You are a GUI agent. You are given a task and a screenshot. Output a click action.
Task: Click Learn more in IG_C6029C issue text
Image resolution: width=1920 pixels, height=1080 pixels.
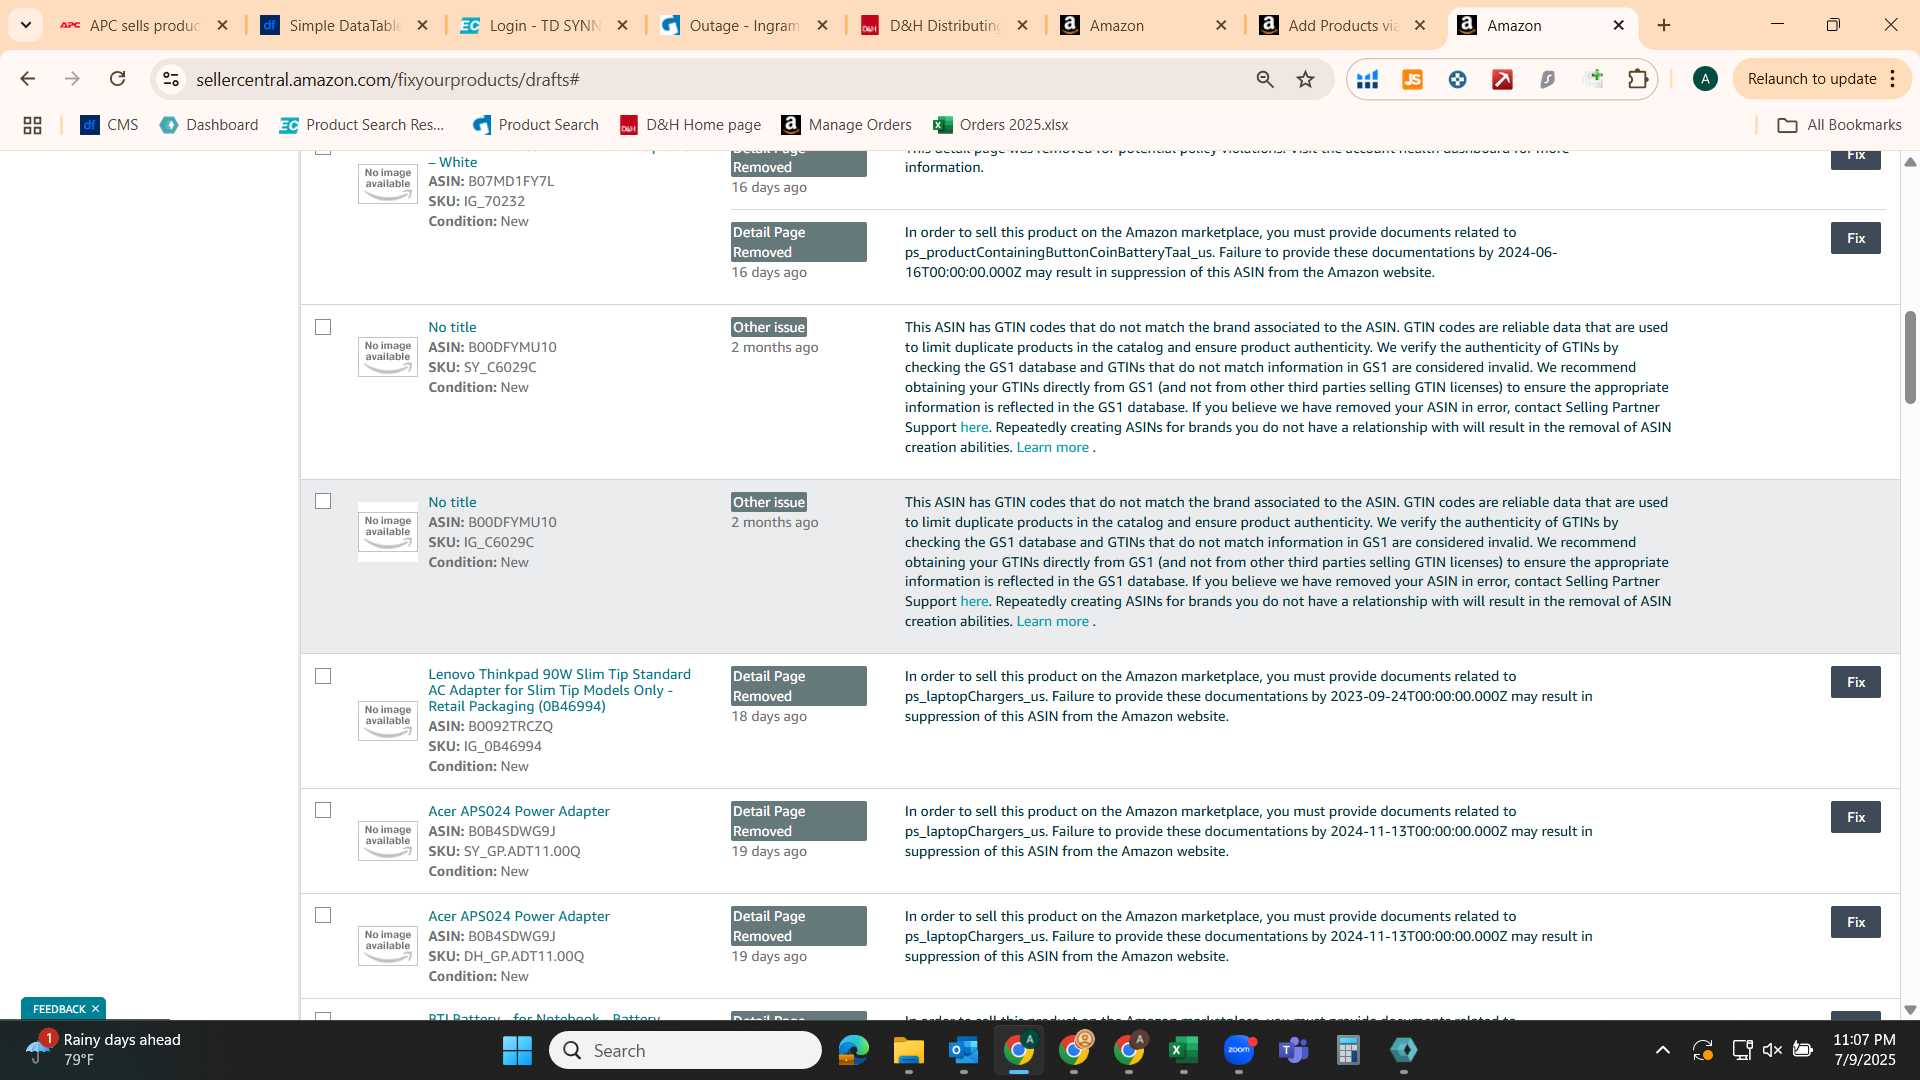[x=1052, y=621]
